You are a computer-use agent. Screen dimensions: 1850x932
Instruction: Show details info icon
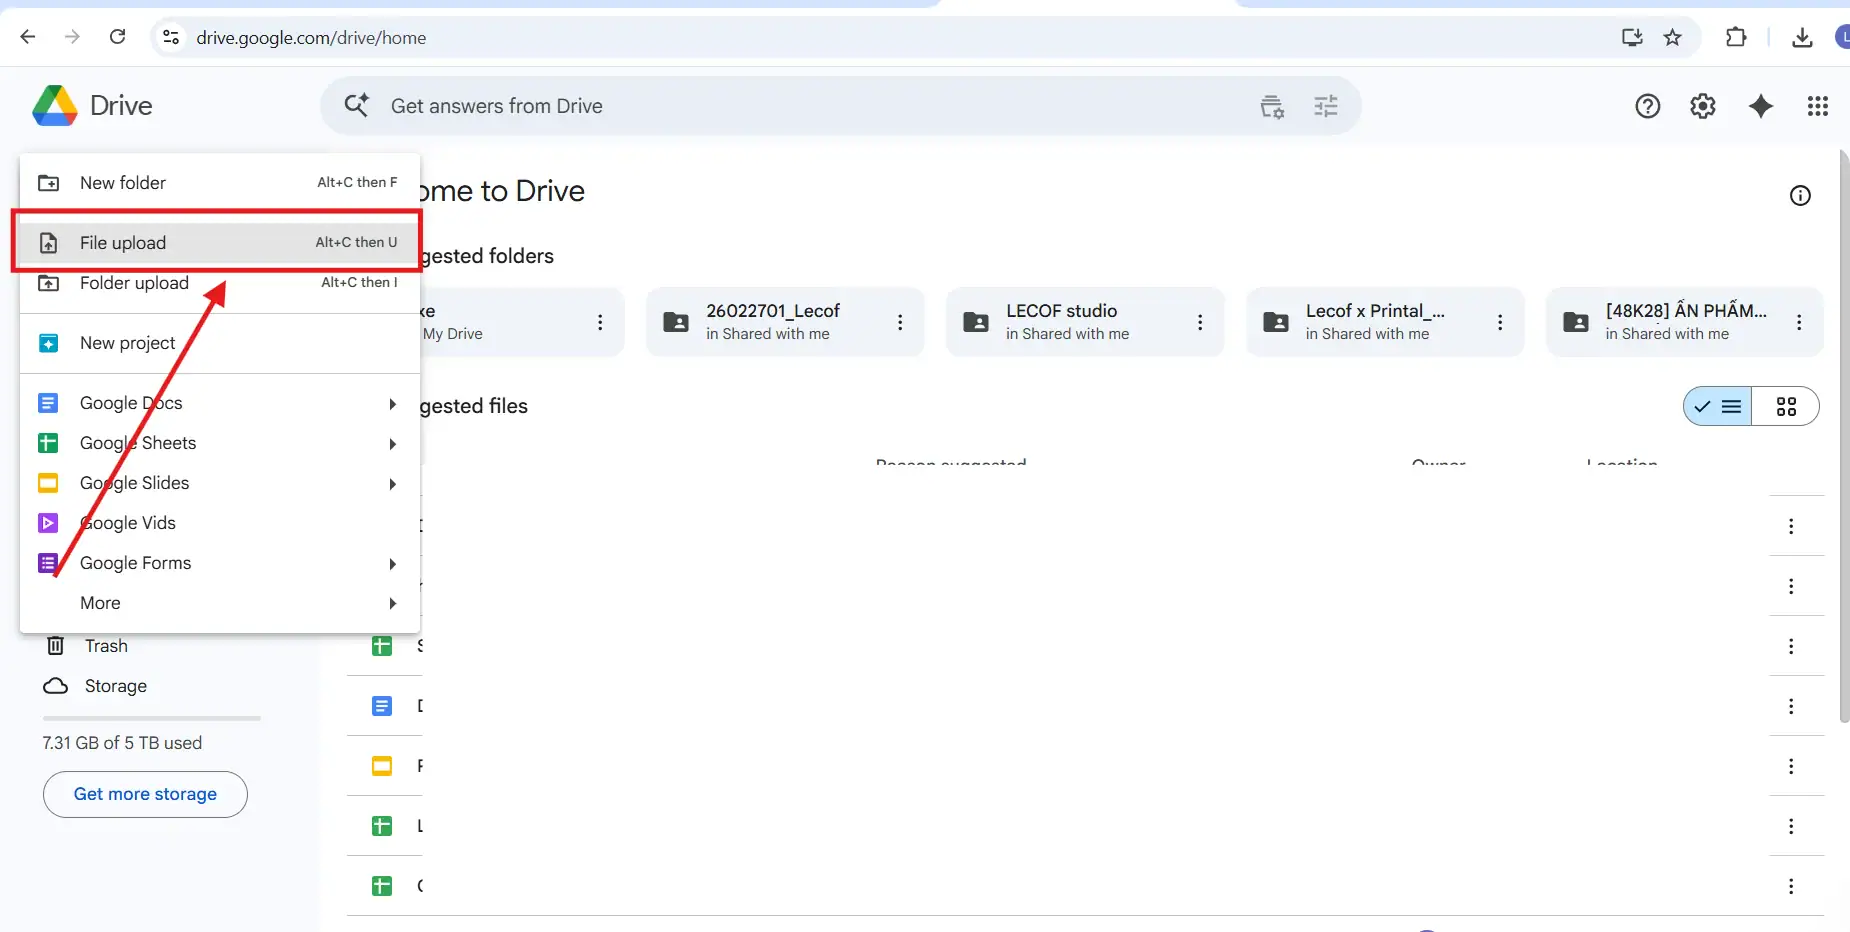click(1800, 196)
